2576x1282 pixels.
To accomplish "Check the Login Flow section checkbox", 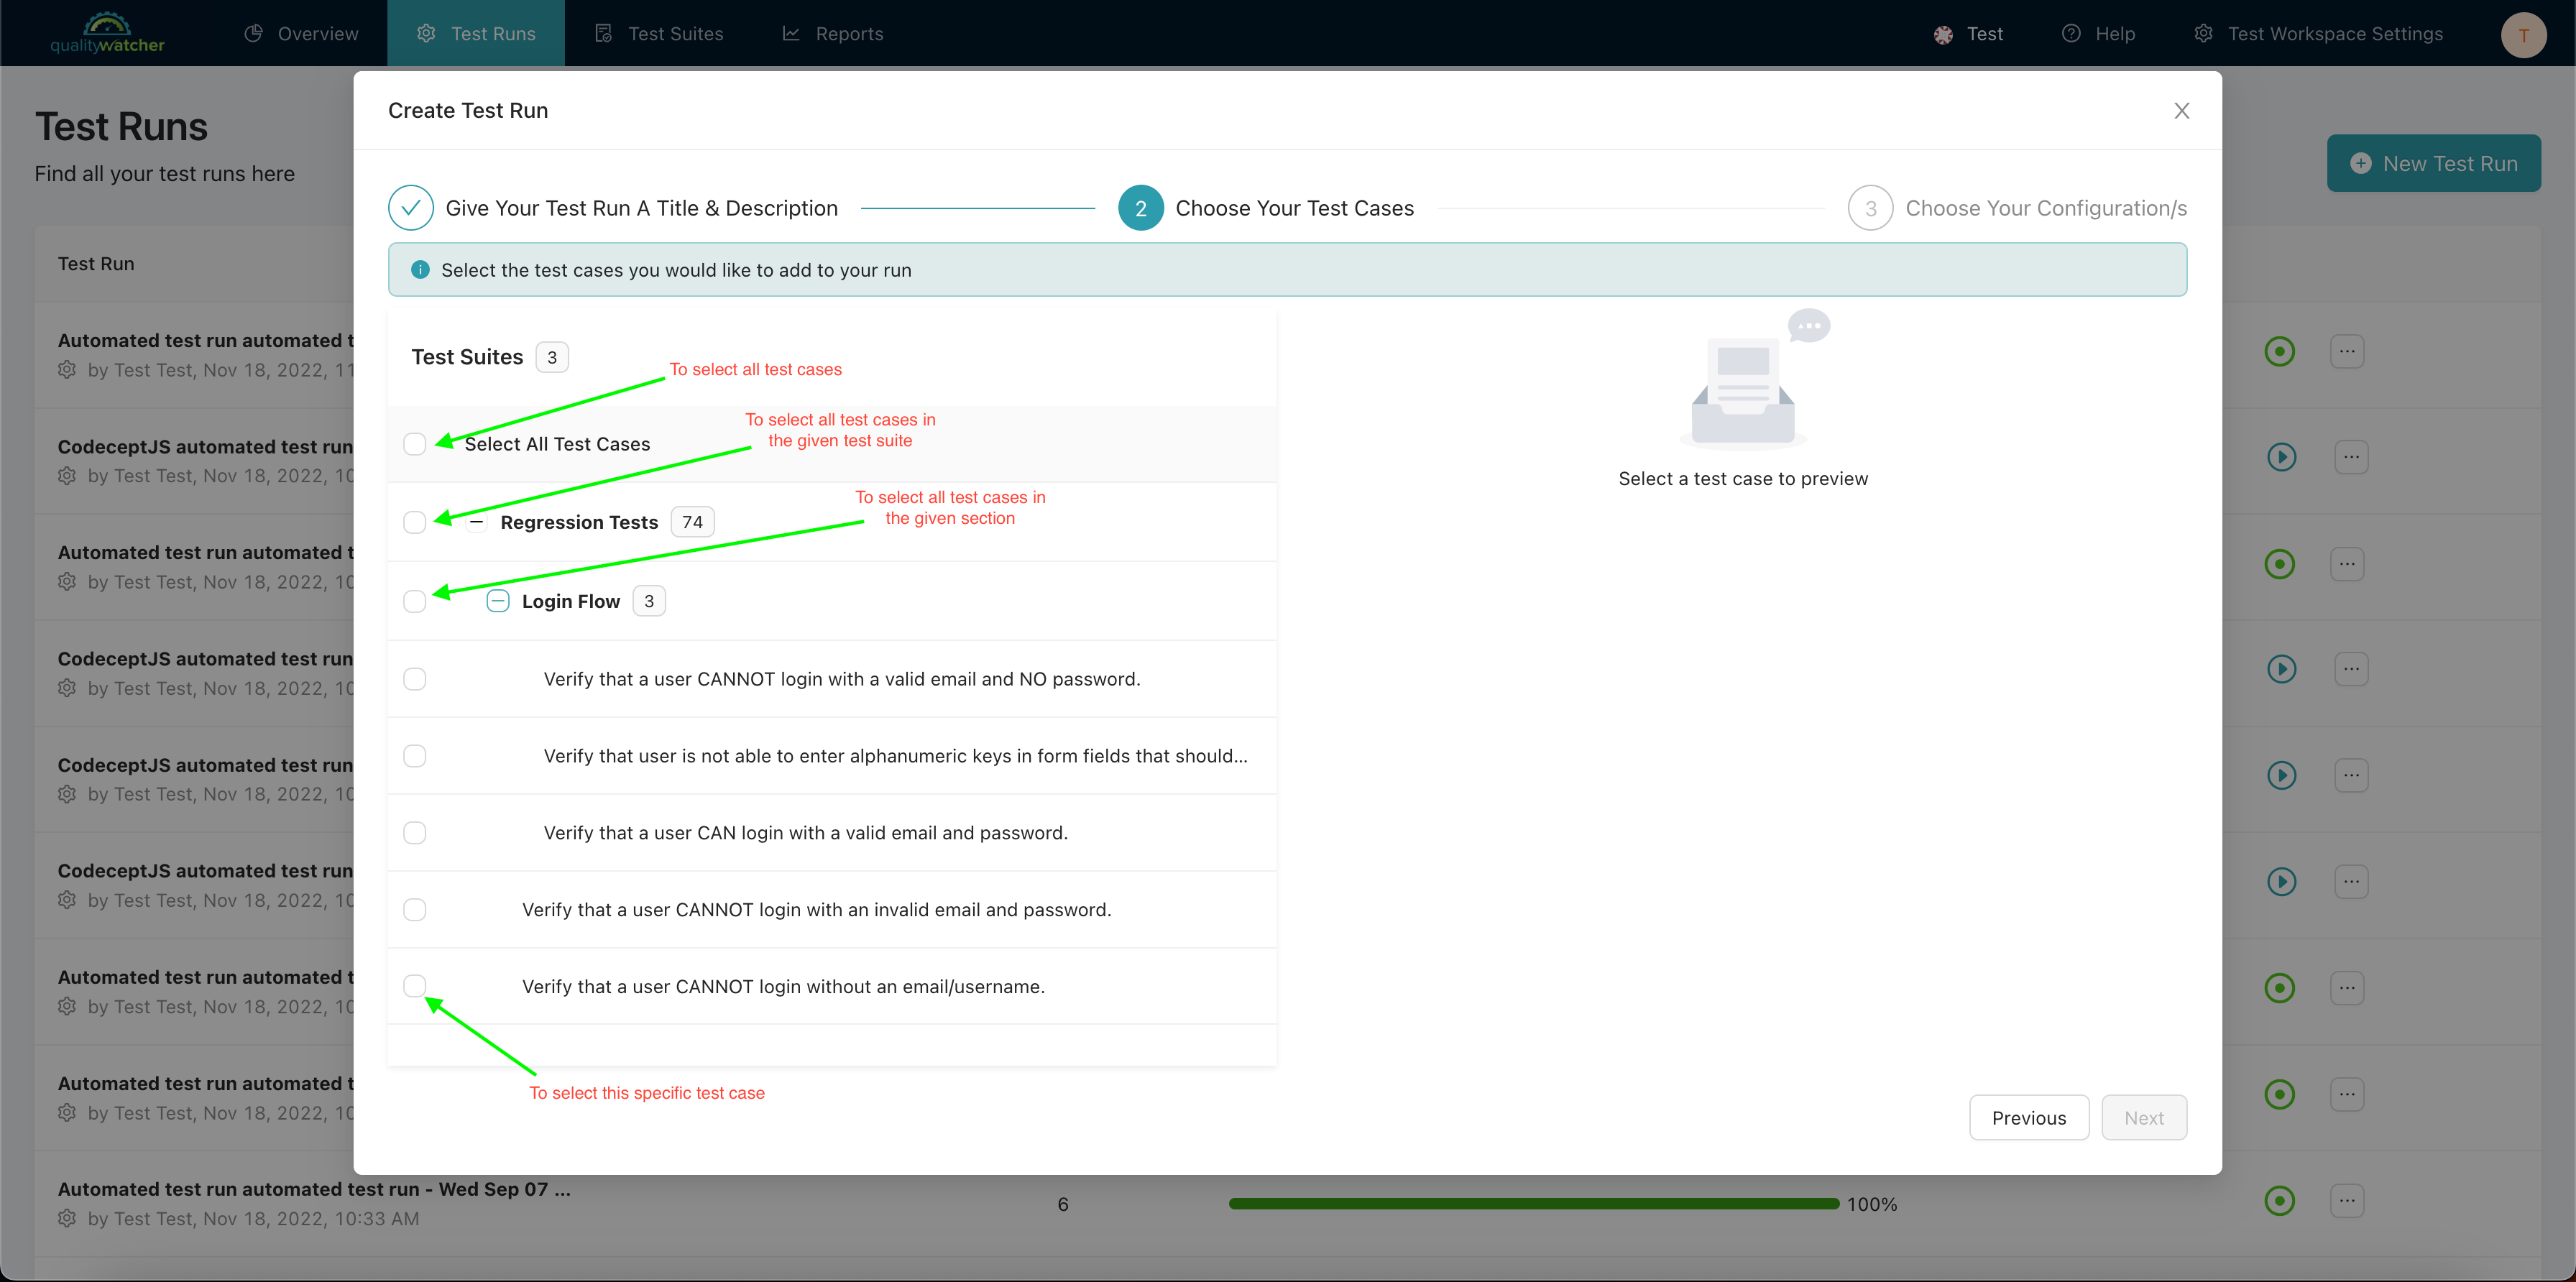I will click(x=414, y=600).
